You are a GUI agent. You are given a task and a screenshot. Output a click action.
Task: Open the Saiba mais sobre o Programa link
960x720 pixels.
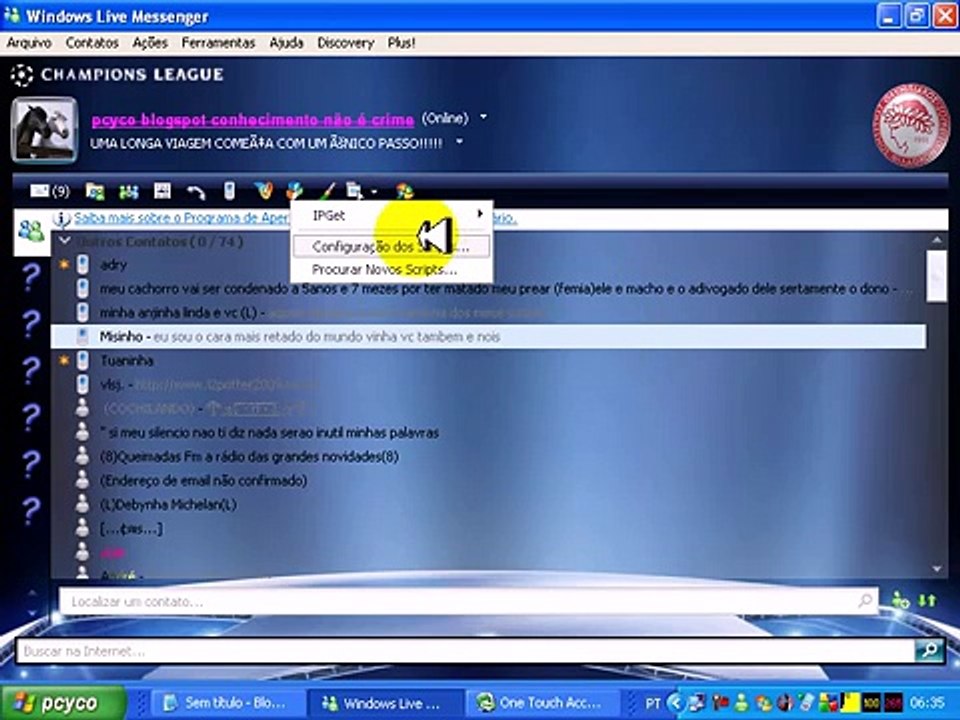(182, 218)
